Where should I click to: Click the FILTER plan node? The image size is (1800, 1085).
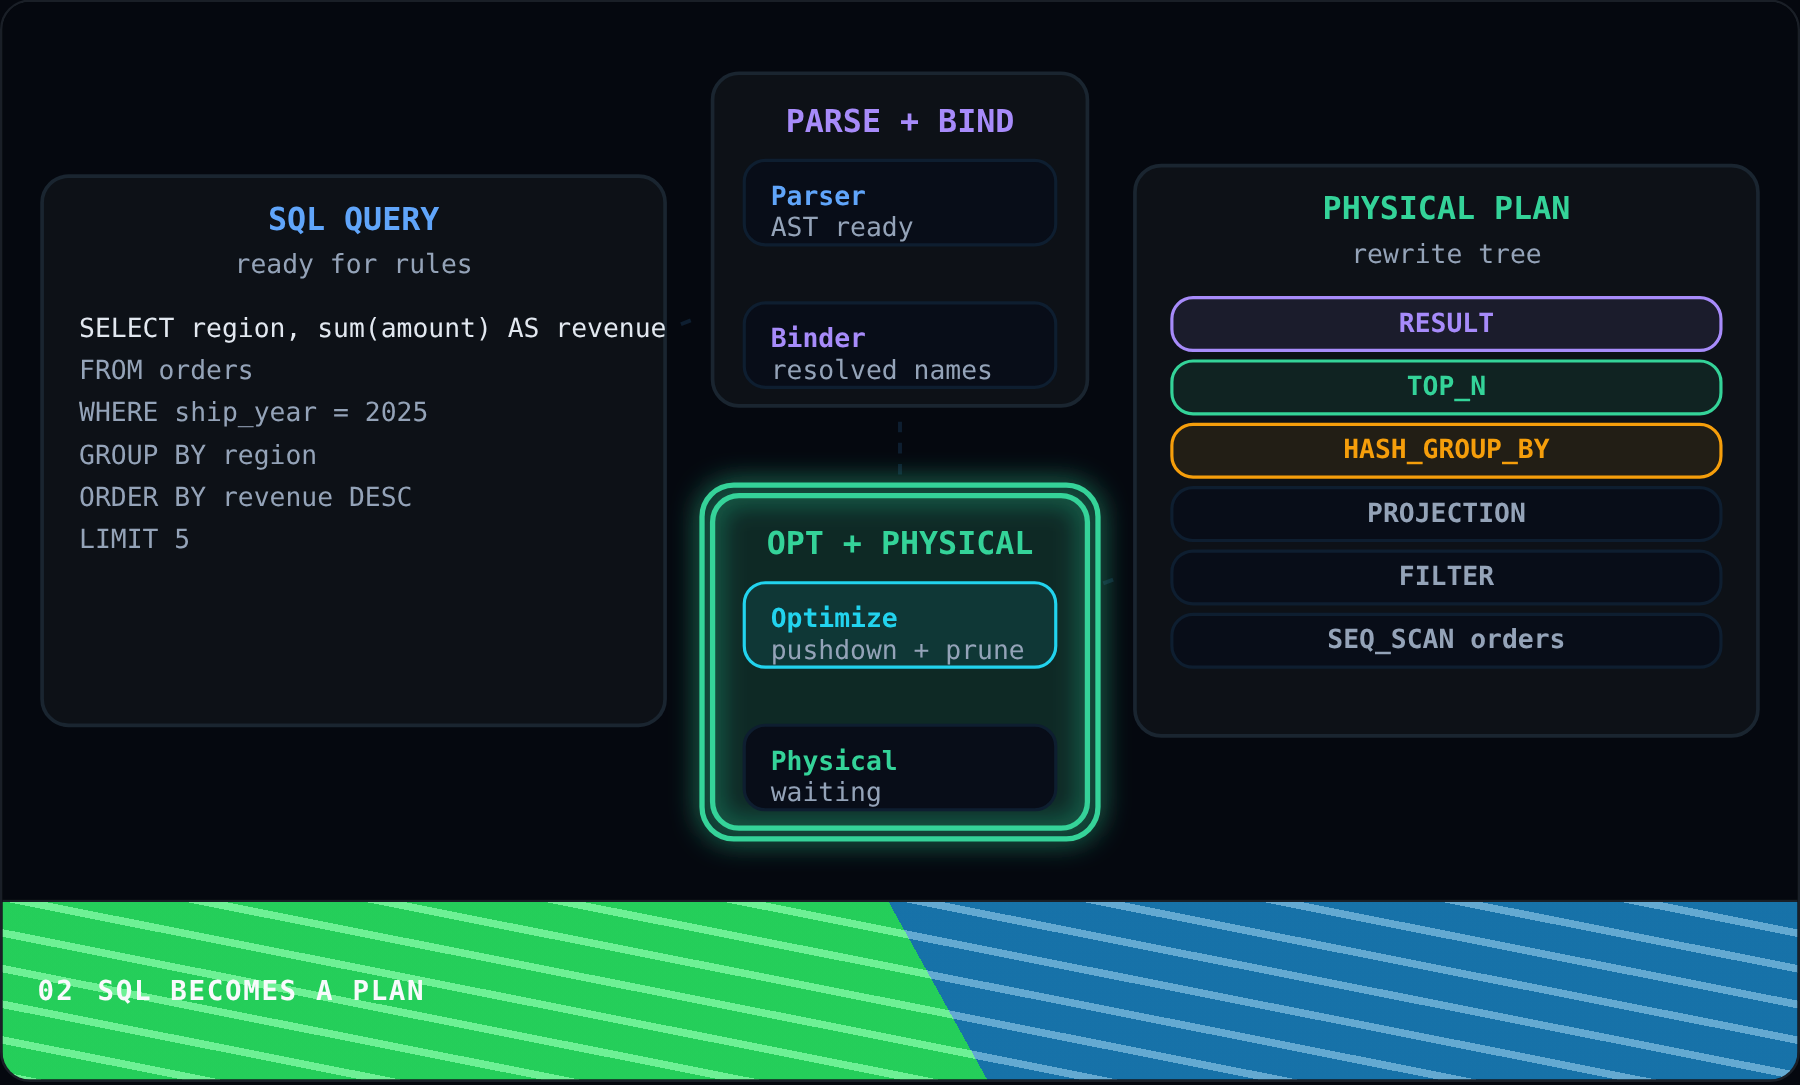pos(1446,576)
